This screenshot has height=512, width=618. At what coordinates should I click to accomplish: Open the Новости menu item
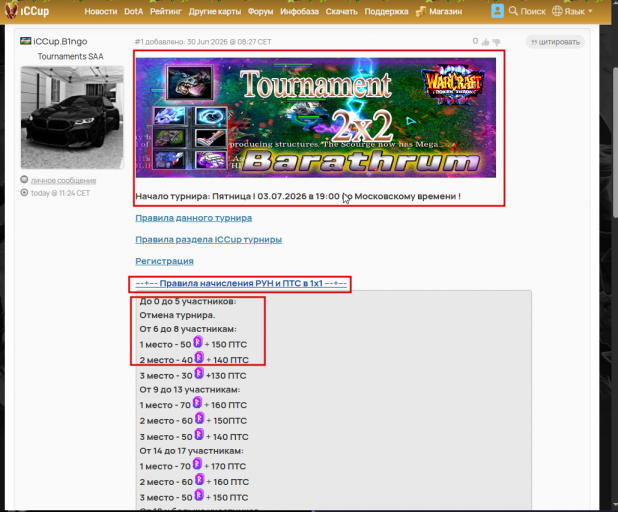101,11
